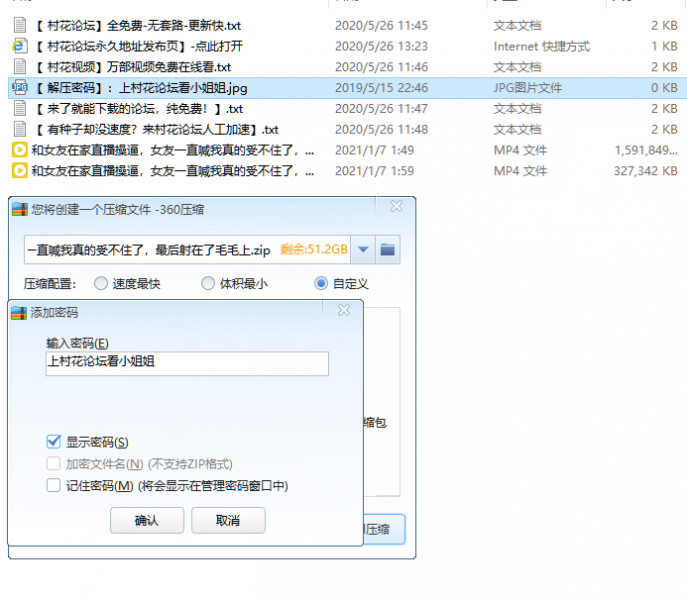Toggle the 加密文件名(N) checkbox
687x600 pixels.
(x=53, y=463)
